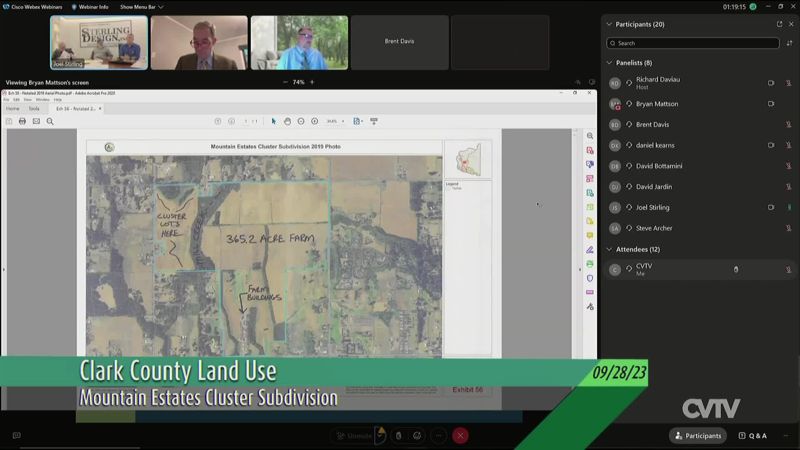Pop out the Participants panel

[x=779, y=24]
